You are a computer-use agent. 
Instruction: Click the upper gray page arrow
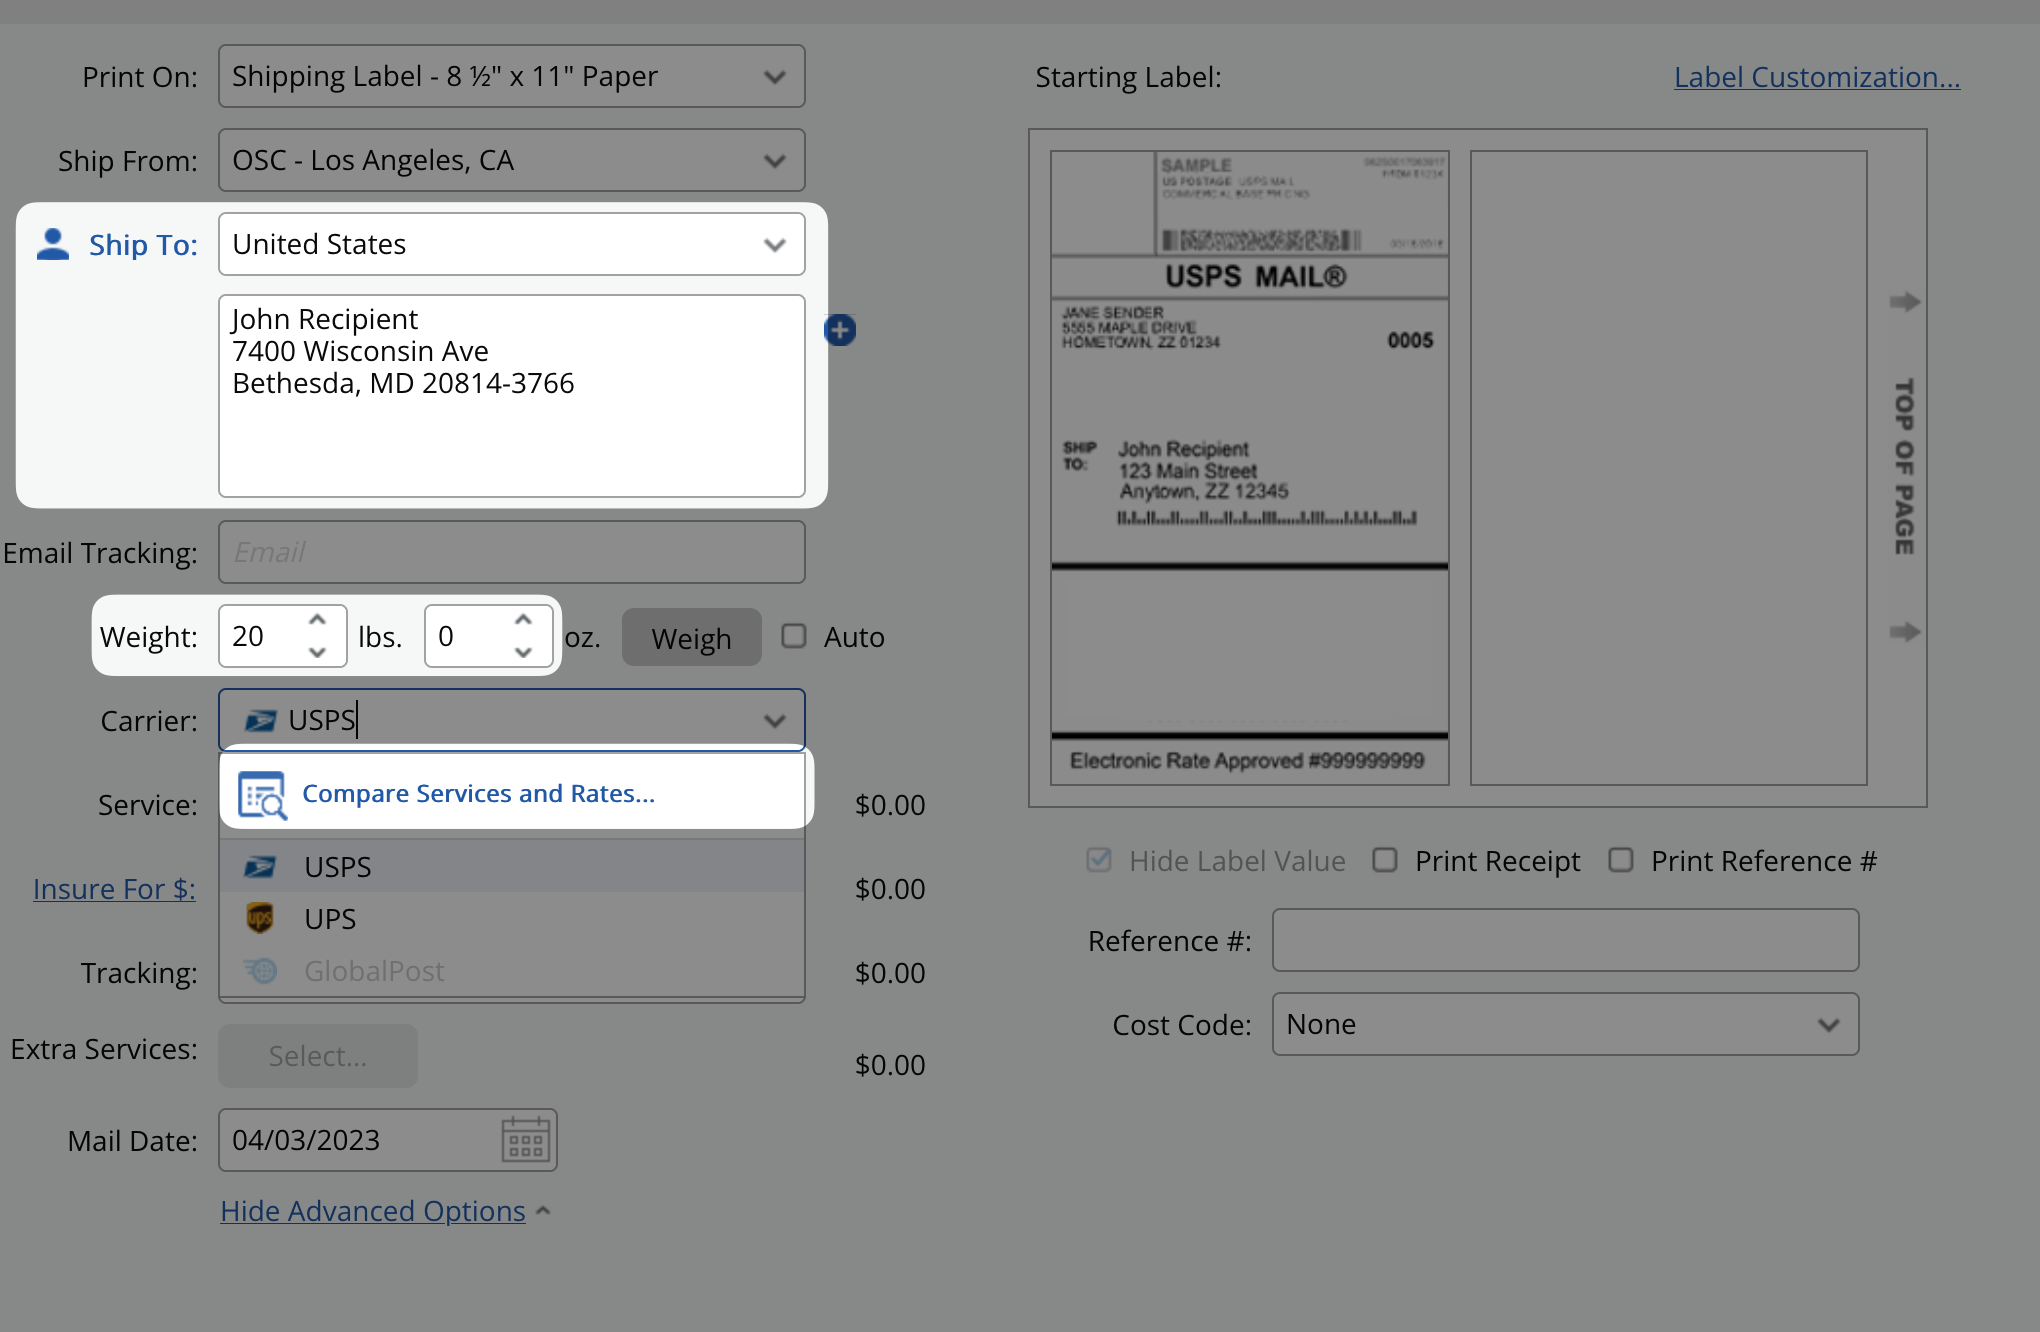tap(1904, 302)
